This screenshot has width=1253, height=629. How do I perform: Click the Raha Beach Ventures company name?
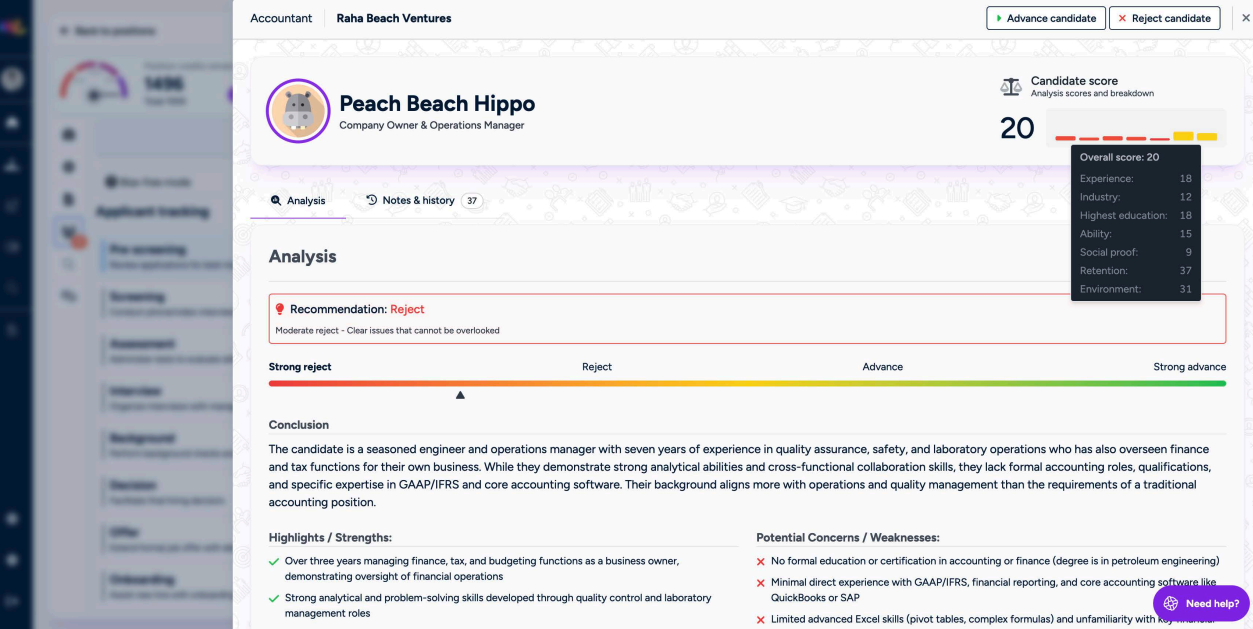tap(394, 18)
